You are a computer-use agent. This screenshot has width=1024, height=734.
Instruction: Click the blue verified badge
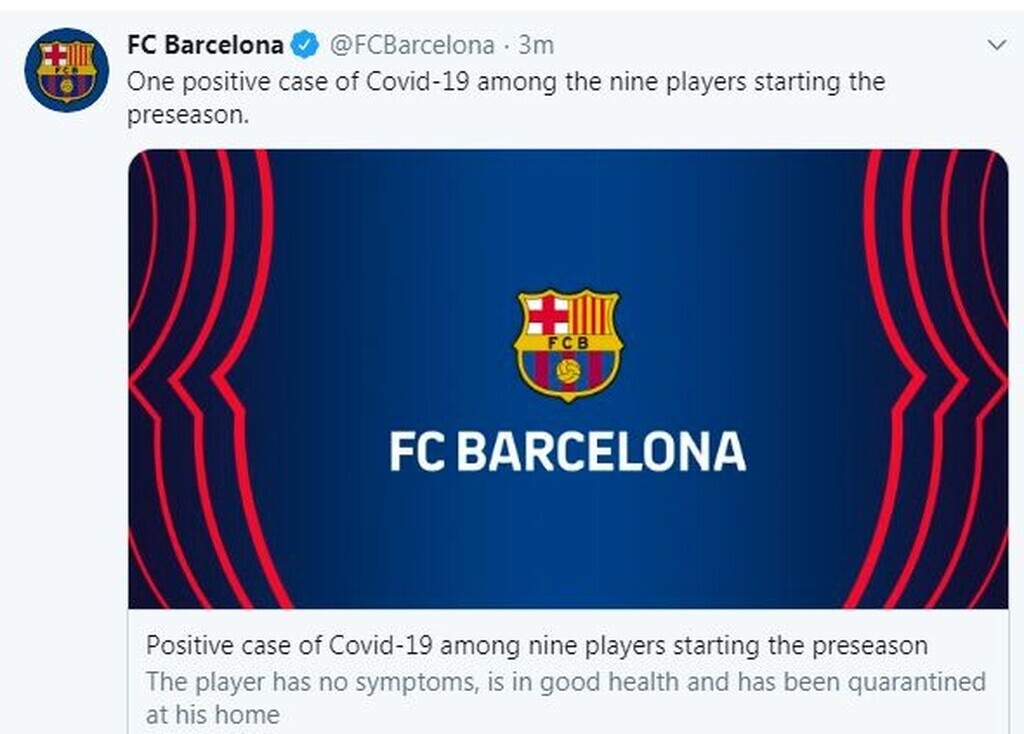click(x=304, y=45)
